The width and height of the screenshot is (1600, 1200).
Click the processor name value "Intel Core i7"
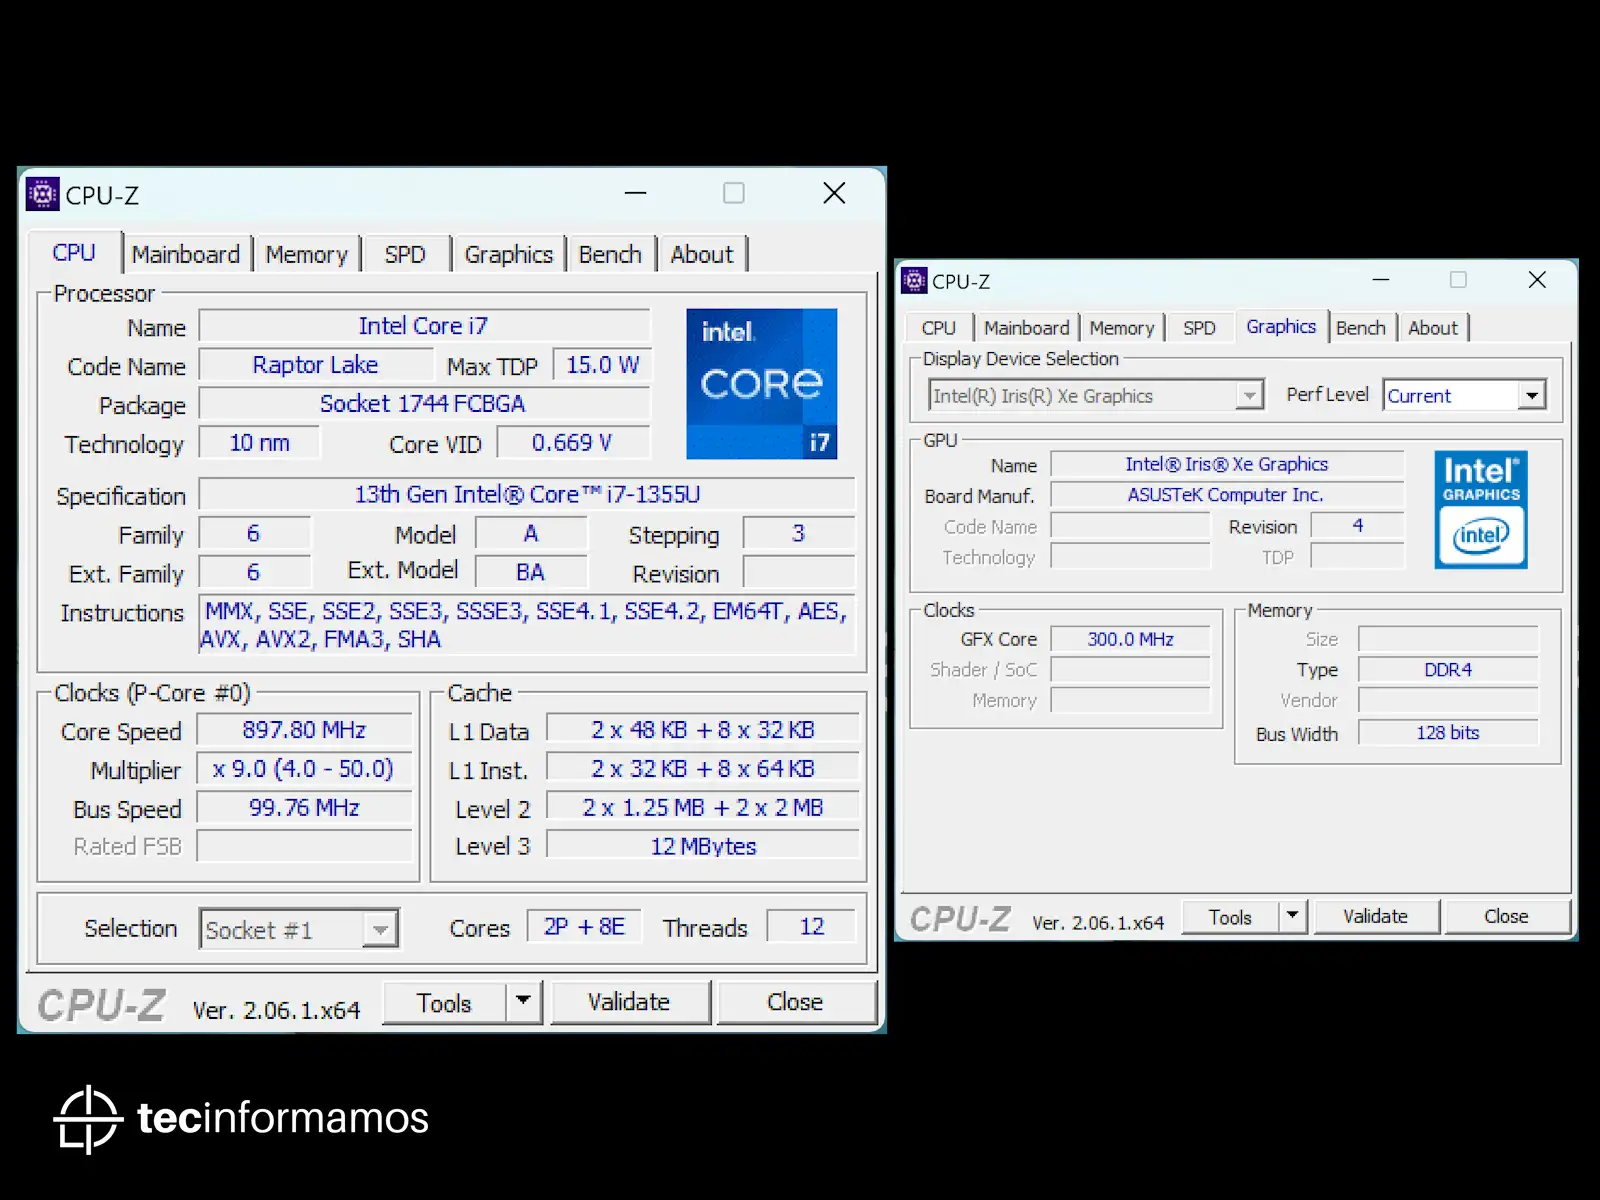[x=424, y=326]
